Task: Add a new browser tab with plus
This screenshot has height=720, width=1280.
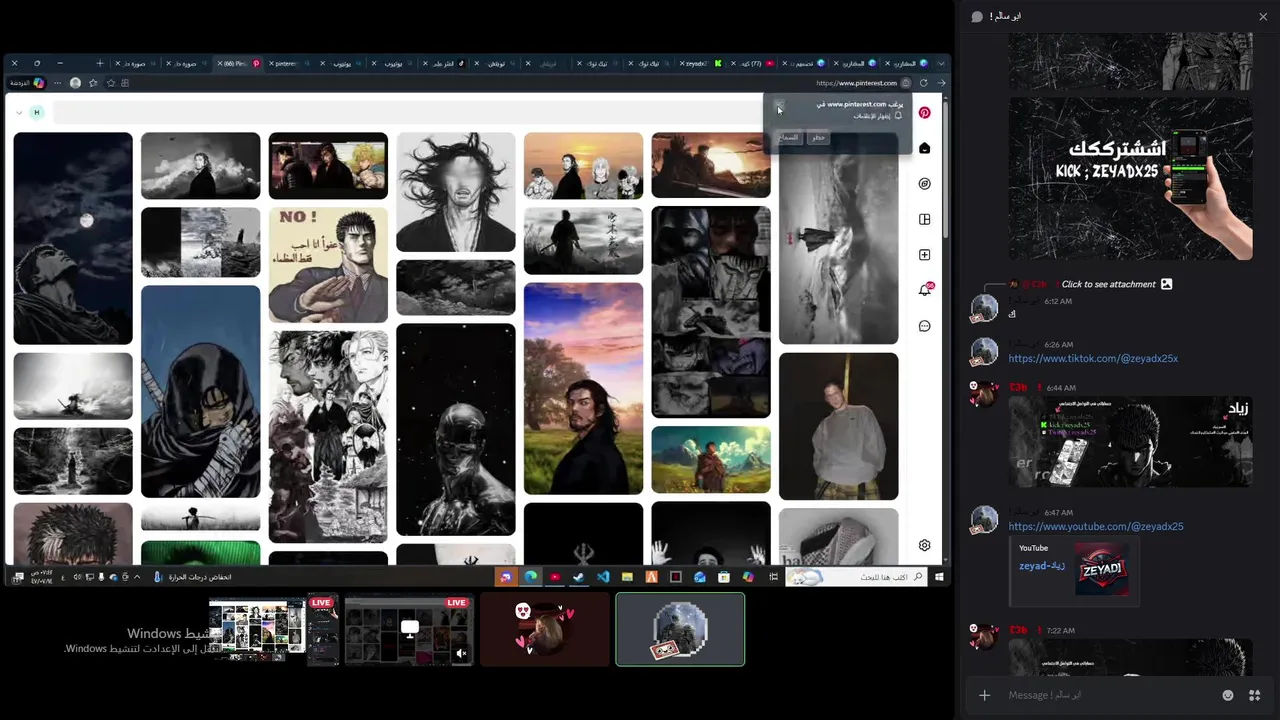Action: pos(99,63)
